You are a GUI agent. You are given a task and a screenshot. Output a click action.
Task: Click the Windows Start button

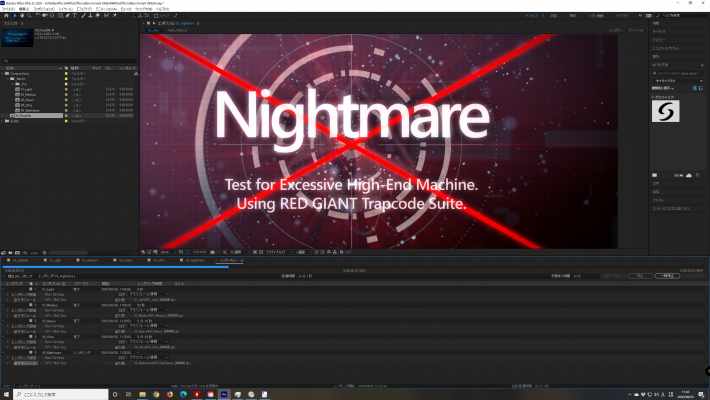click(x=7, y=394)
